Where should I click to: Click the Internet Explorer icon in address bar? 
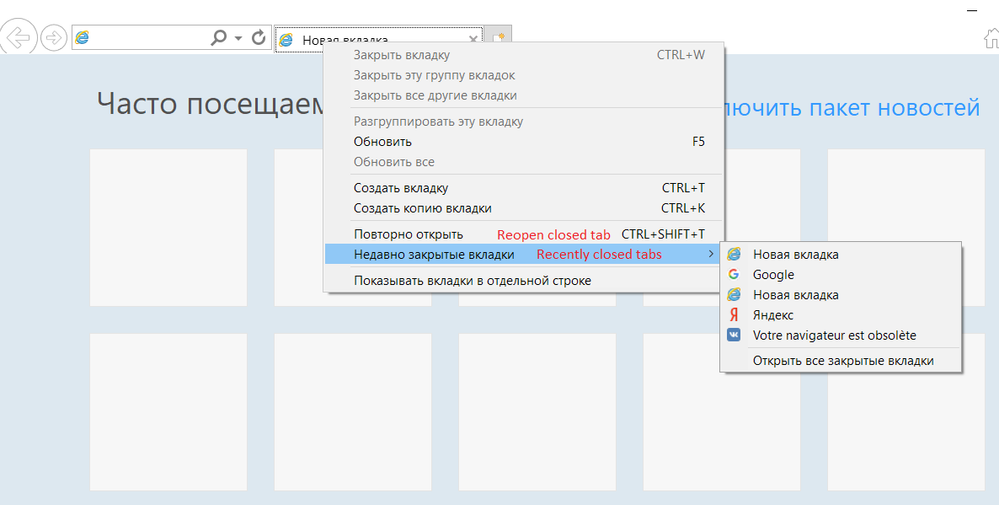[82, 38]
